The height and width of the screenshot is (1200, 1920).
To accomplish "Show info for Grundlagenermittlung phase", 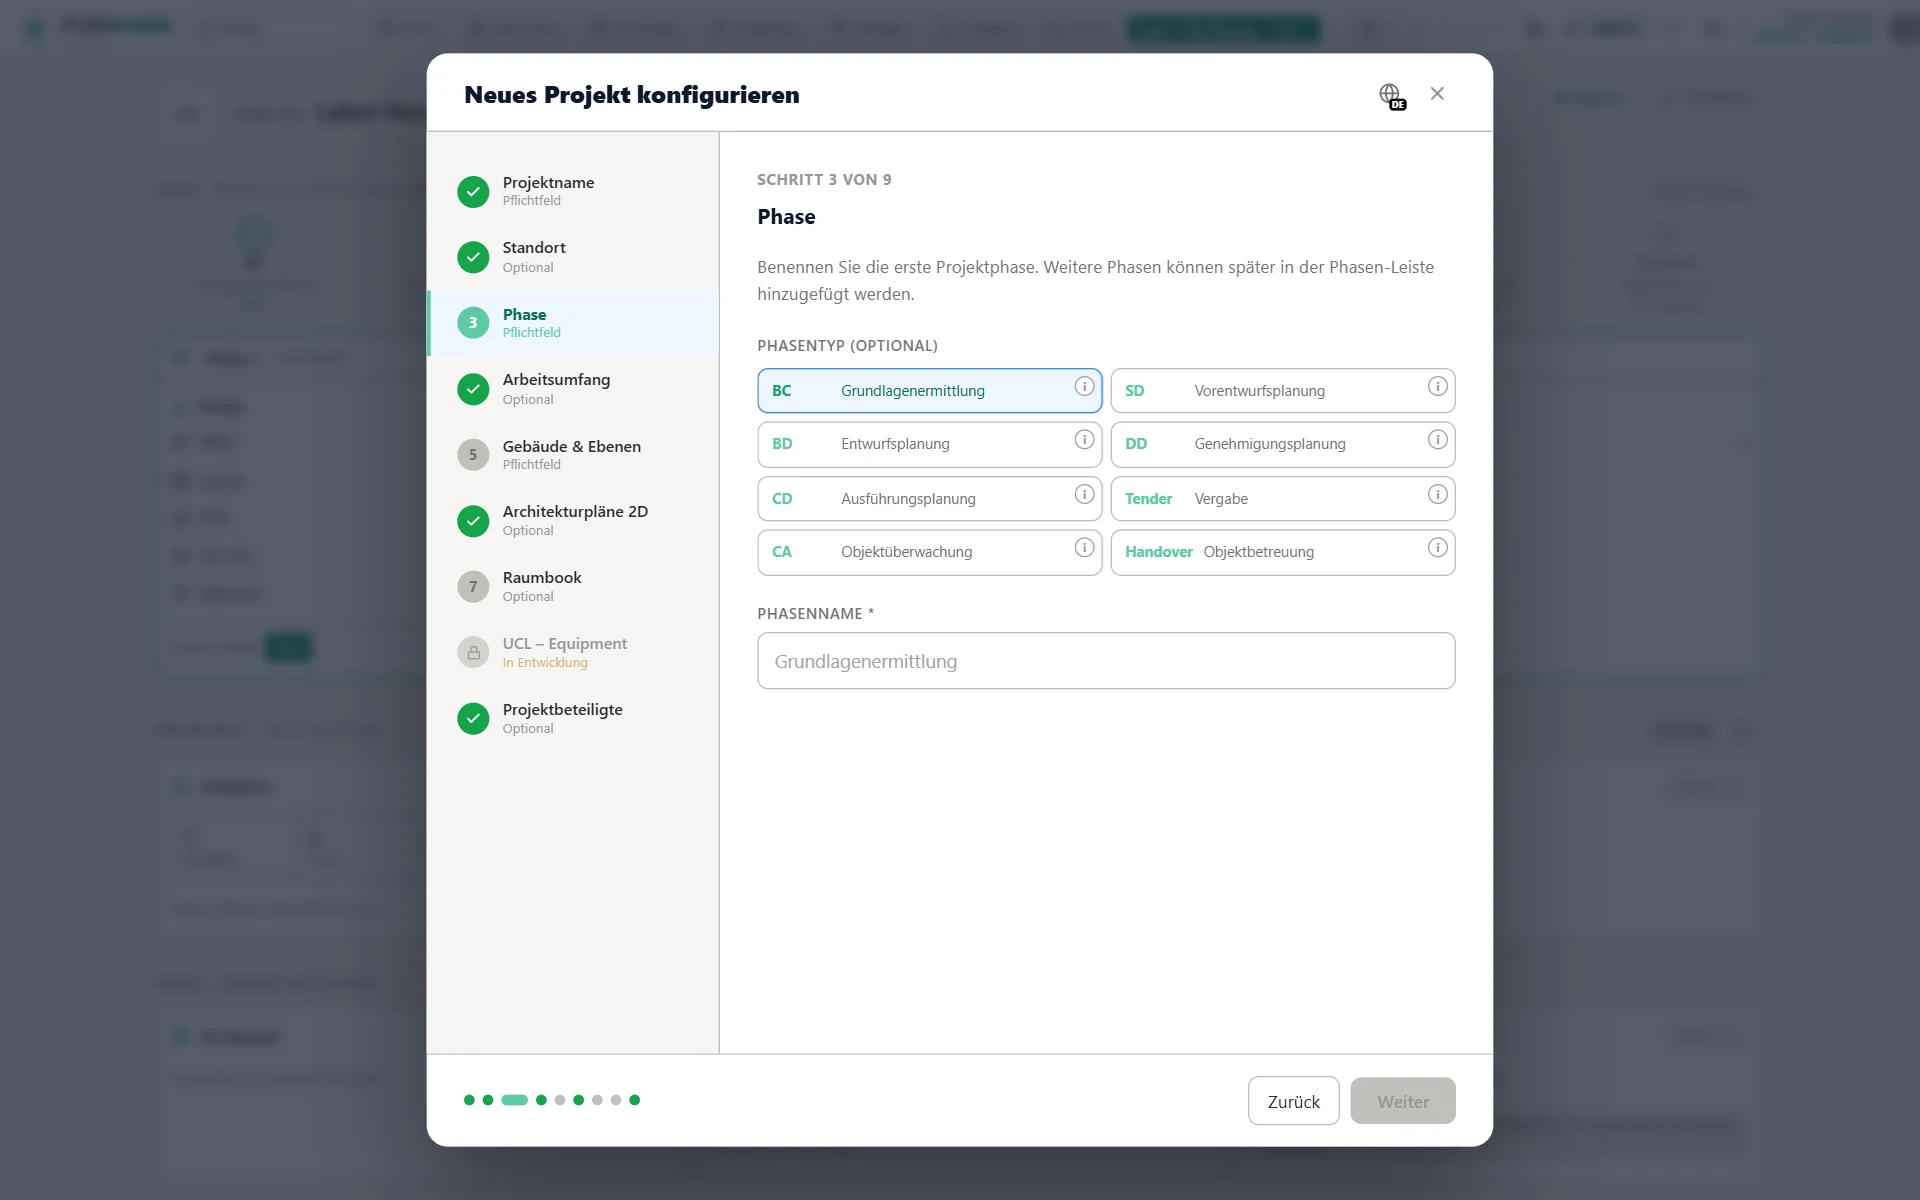I will click(1084, 386).
